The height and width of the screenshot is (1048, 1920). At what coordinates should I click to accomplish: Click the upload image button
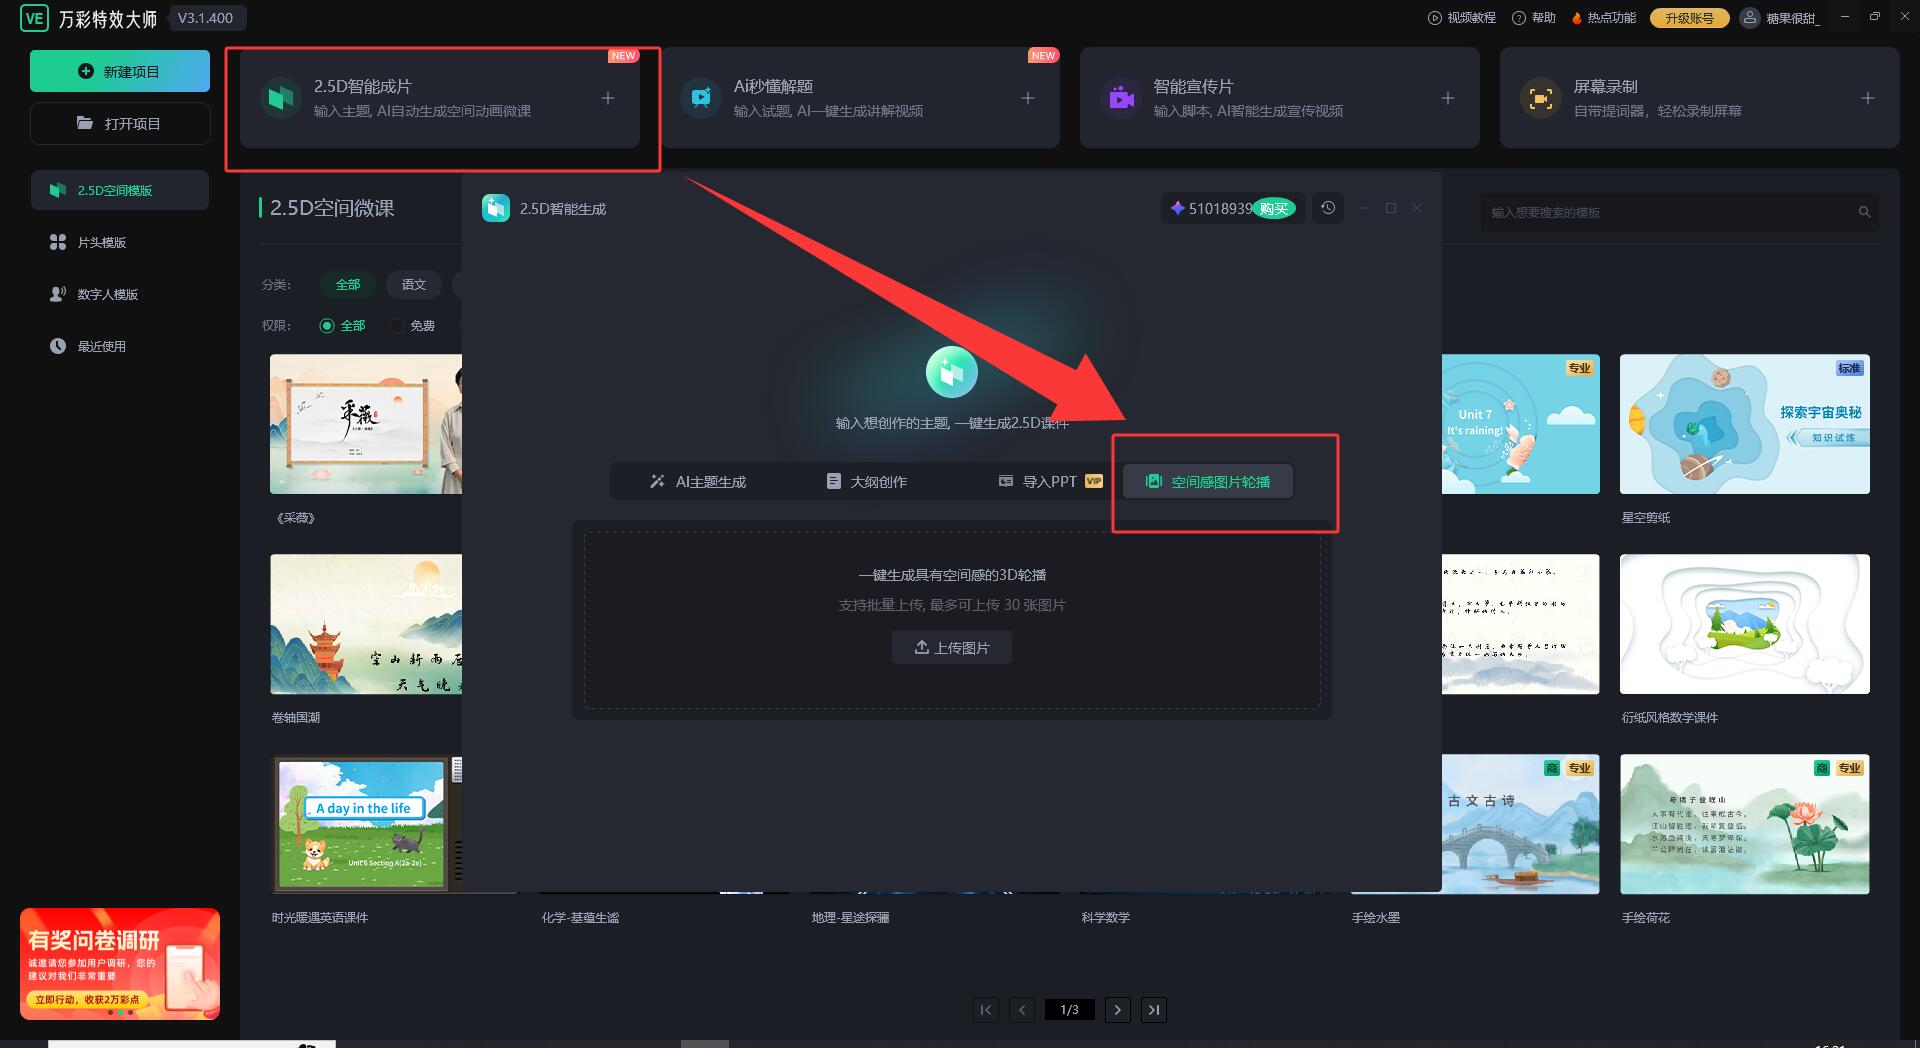[x=951, y=648]
